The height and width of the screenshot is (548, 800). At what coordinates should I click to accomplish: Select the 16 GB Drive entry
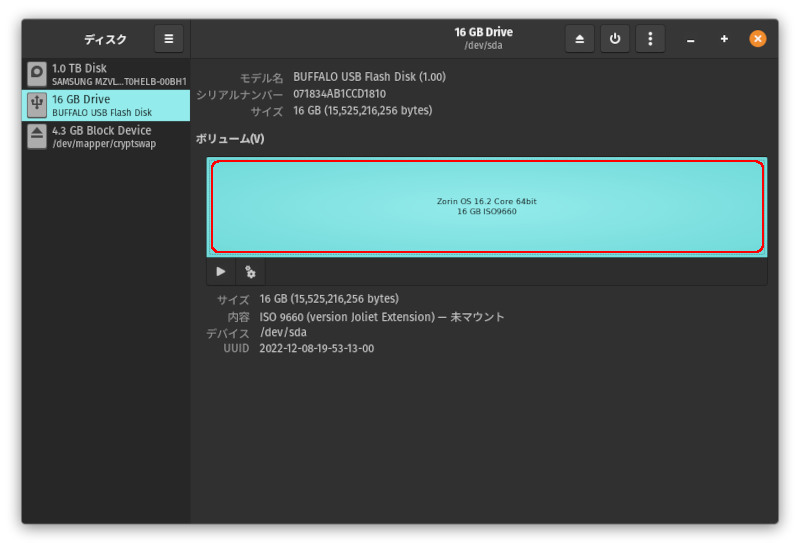(x=106, y=106)
